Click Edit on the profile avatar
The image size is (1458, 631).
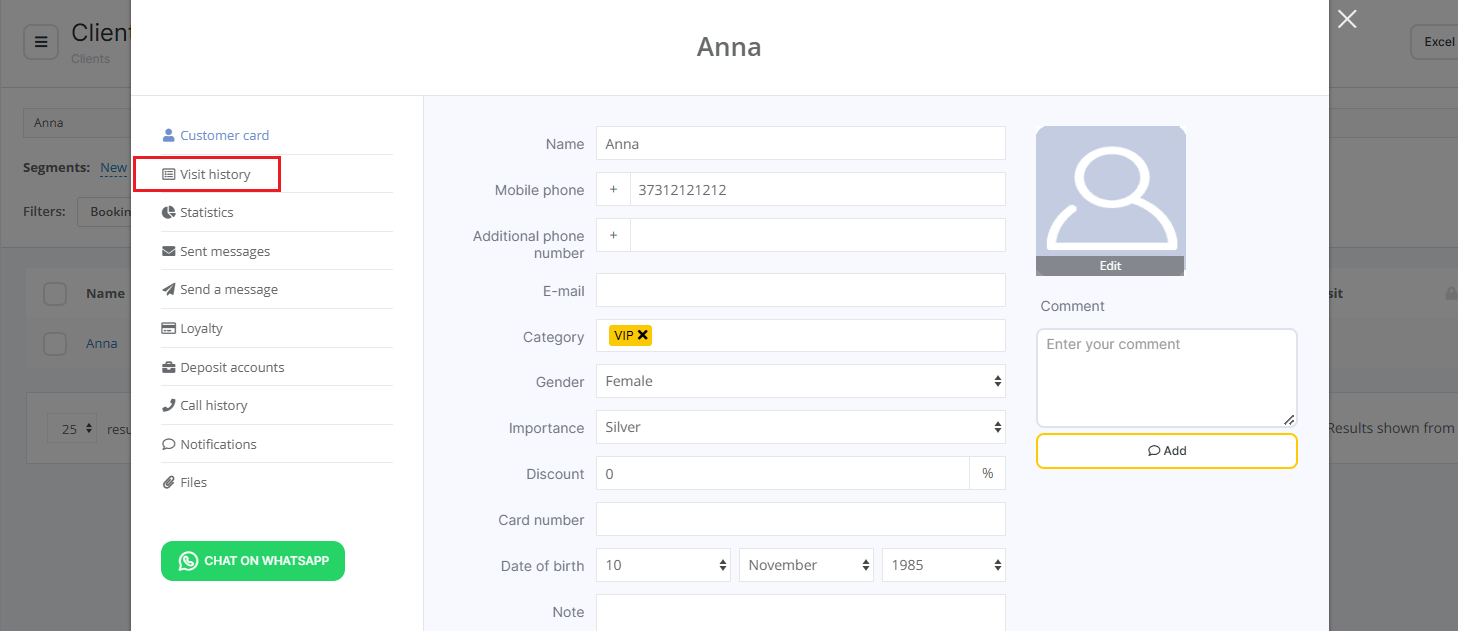point(1110,266)
